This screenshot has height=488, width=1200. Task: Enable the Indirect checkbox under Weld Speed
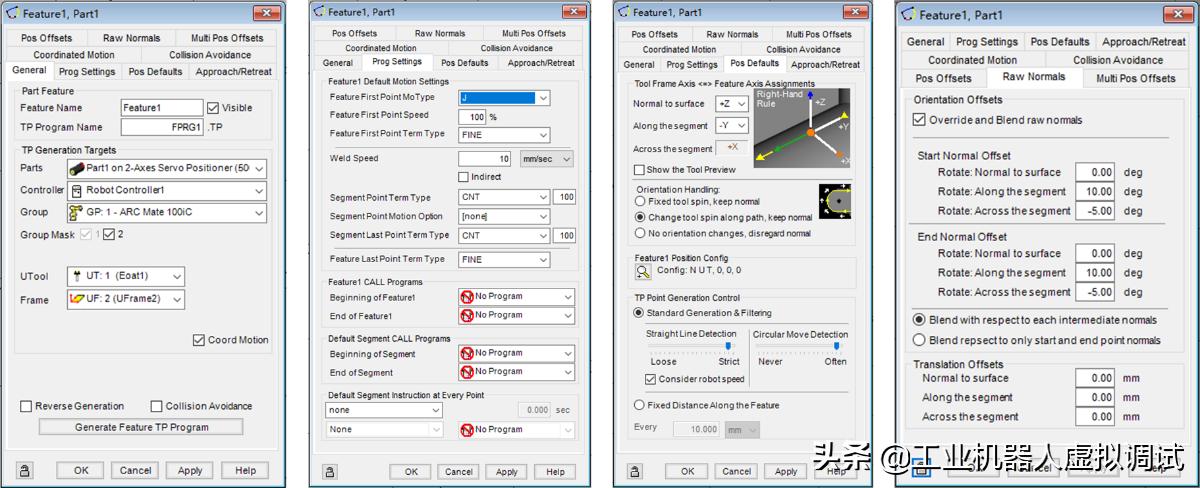coord(464,177)
